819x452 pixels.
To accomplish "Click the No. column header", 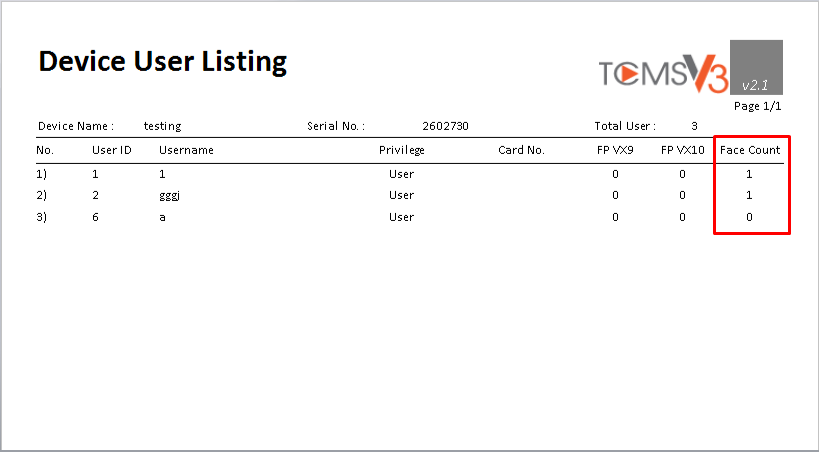I will [x=45, y=150].
